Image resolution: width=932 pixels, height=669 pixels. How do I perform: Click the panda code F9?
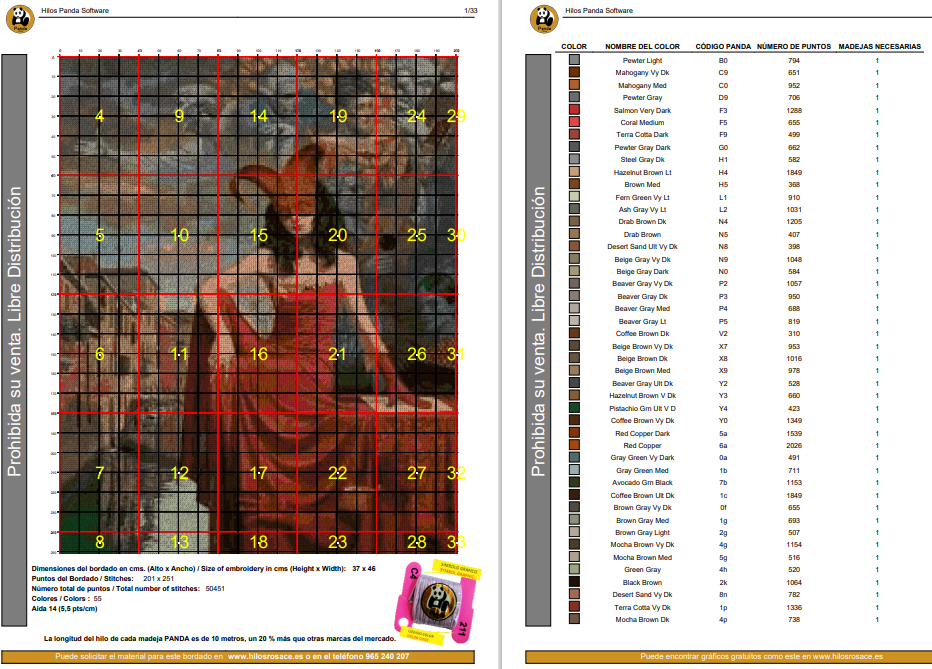pyautogui.click(x=723, y=134)
